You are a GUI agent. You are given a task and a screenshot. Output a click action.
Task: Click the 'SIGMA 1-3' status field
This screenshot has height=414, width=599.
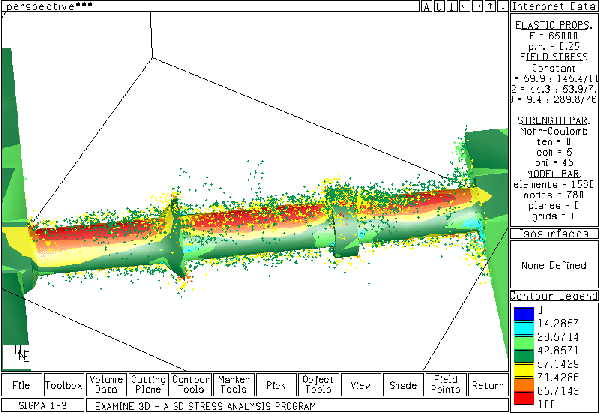tap(43, 405)
